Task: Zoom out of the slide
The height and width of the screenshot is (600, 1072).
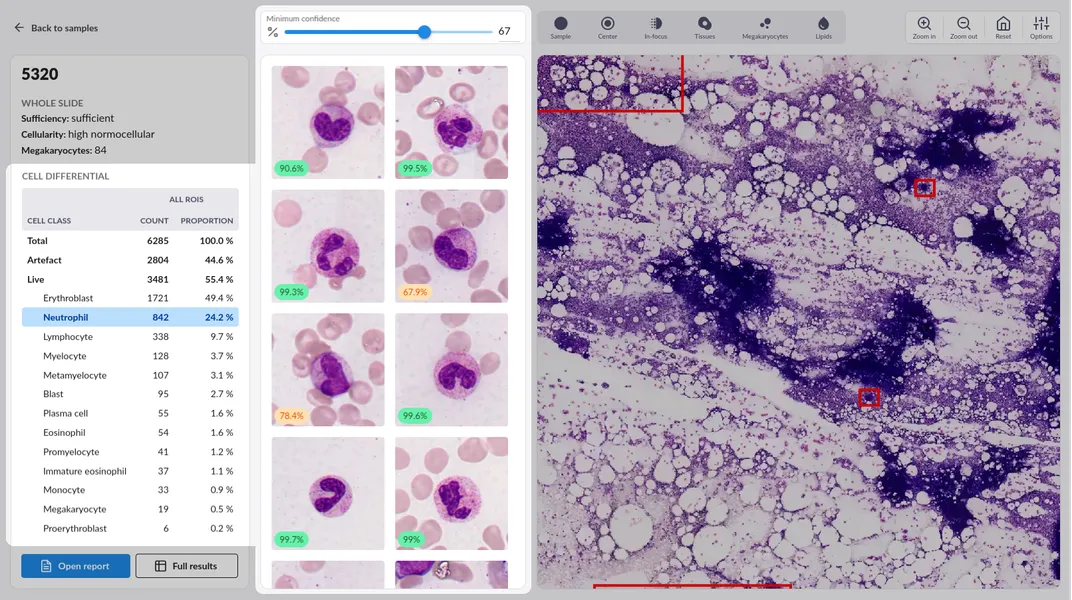Action: coord(963,27)
